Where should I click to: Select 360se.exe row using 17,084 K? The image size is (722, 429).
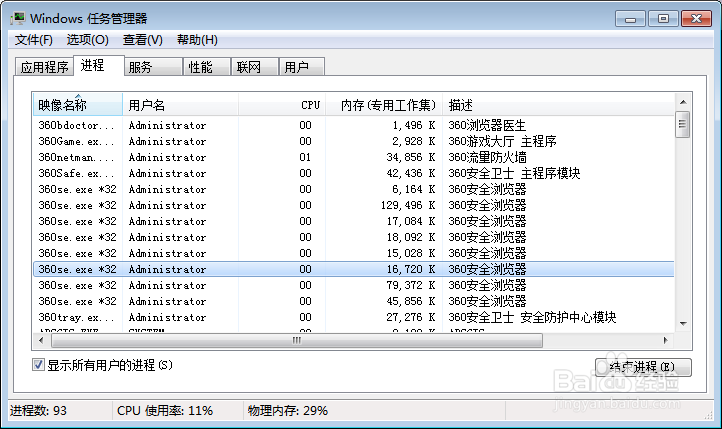(354, 221)
